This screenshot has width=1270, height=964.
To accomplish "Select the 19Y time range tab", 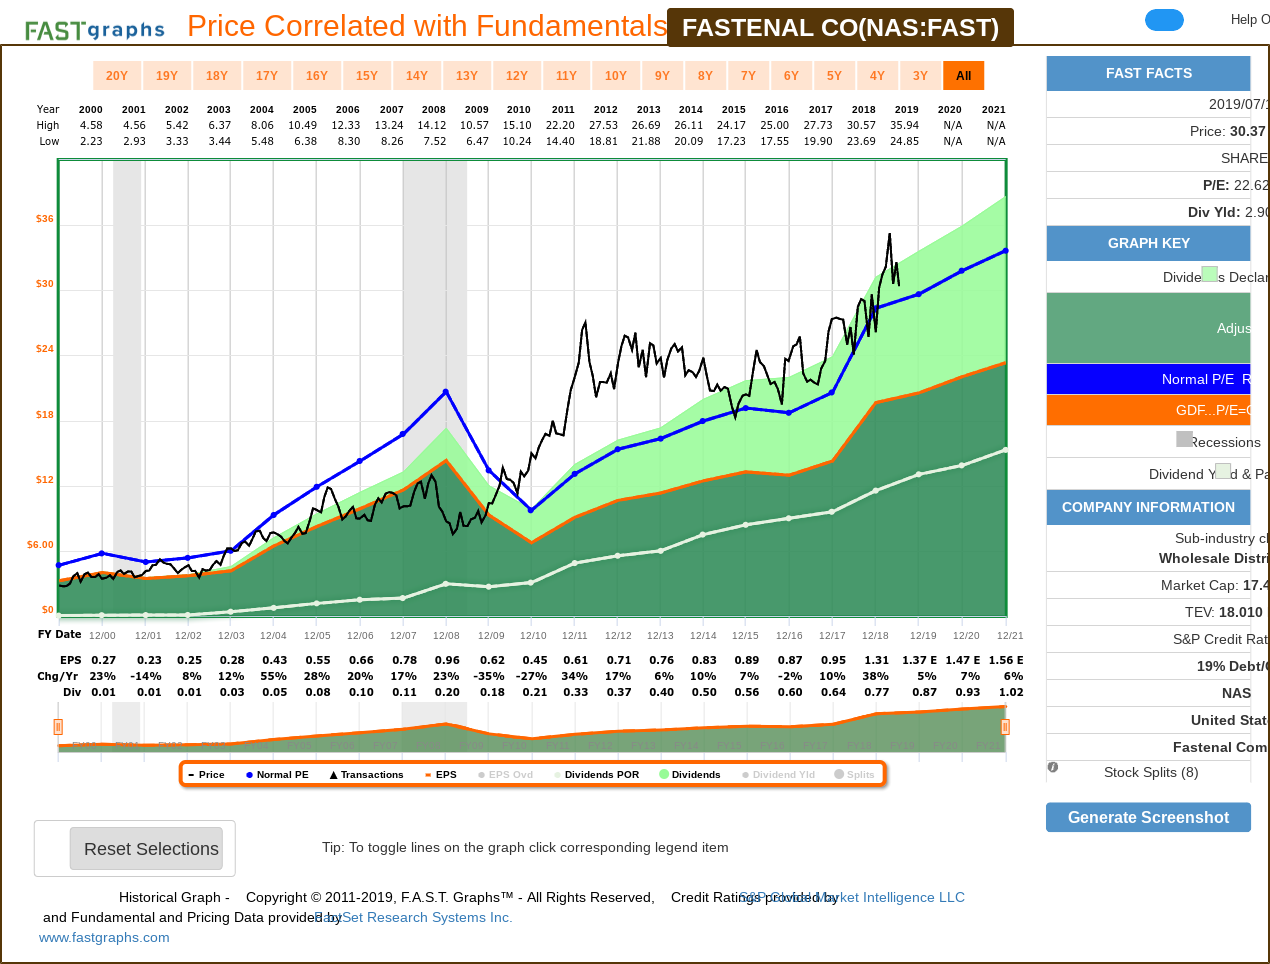I will [167, 76].
